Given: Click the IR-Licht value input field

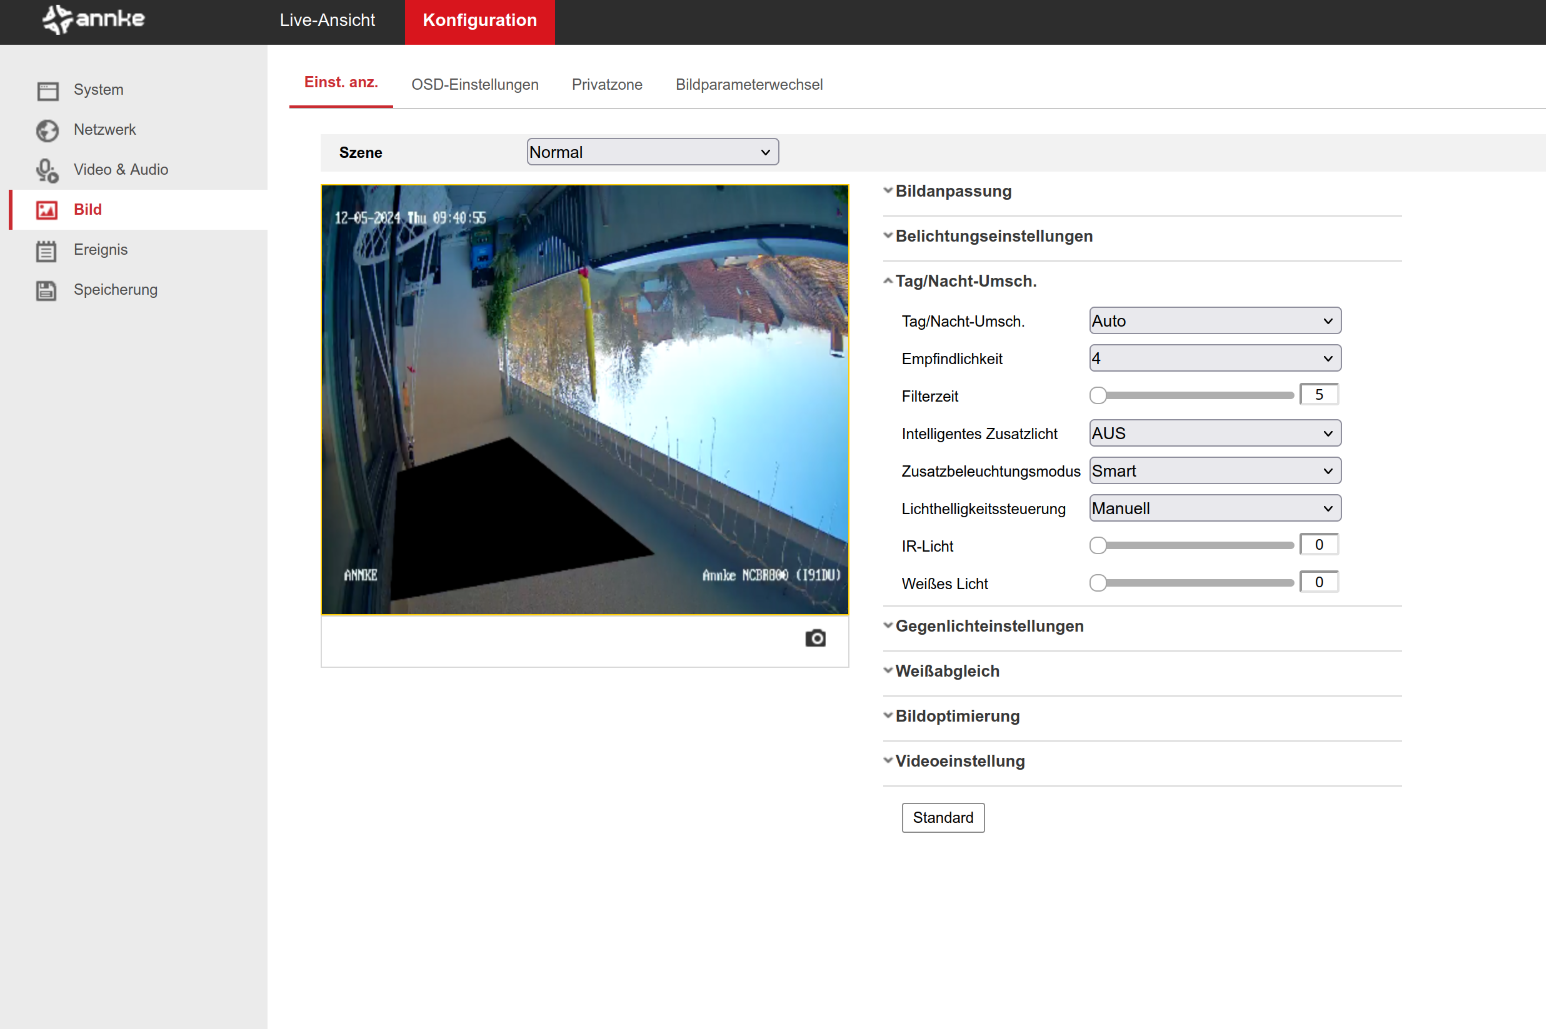Looking at the screenshot, I should (x=1318, y=545).
